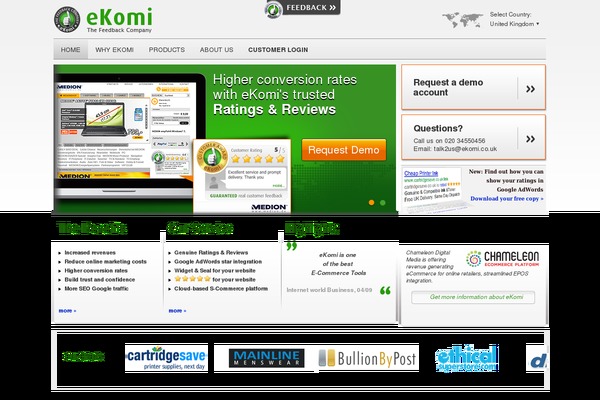Image resolution: width=600 pixels, height=400 pixels.
Task: Click the Internet world Business quote source
Action: pyautogui.click(x=329, y=290)
